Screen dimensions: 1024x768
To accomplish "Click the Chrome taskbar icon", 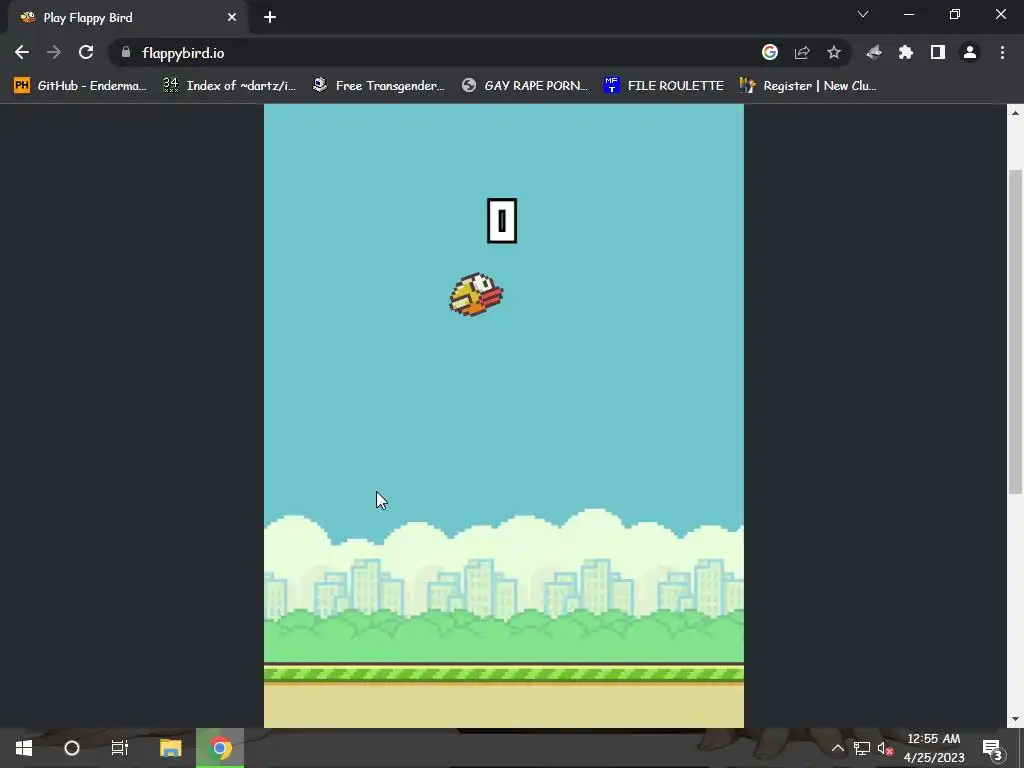I will [x=220, y=748].
